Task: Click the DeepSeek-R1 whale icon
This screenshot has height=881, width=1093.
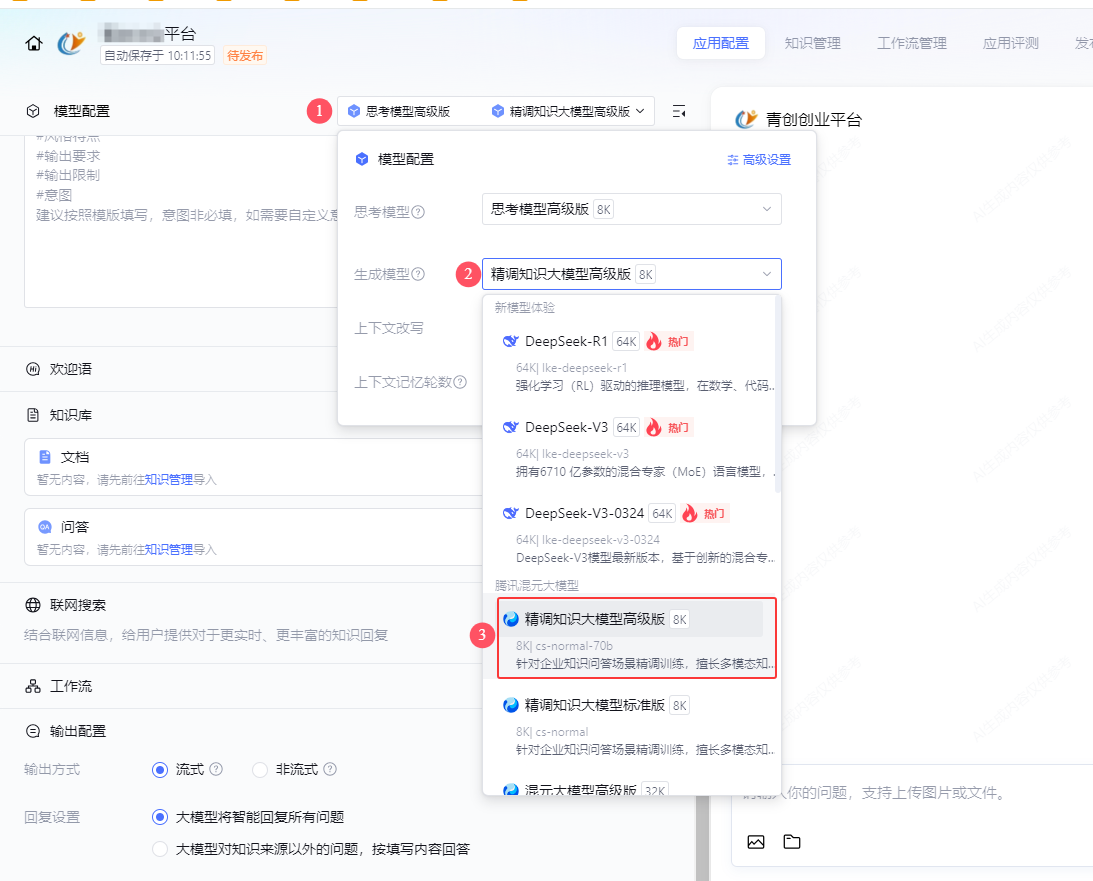Action: 510,341
